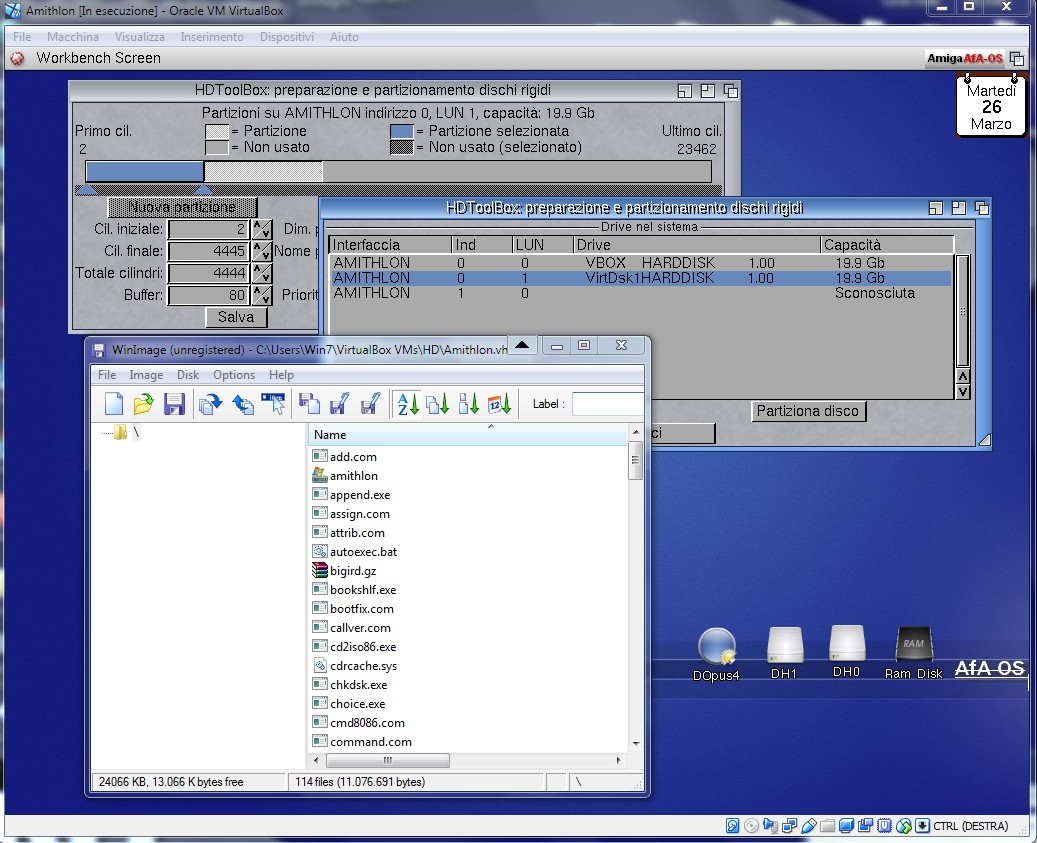
Task: Expand the root folder in WinImage tree
Action: (x=120, y=432)
